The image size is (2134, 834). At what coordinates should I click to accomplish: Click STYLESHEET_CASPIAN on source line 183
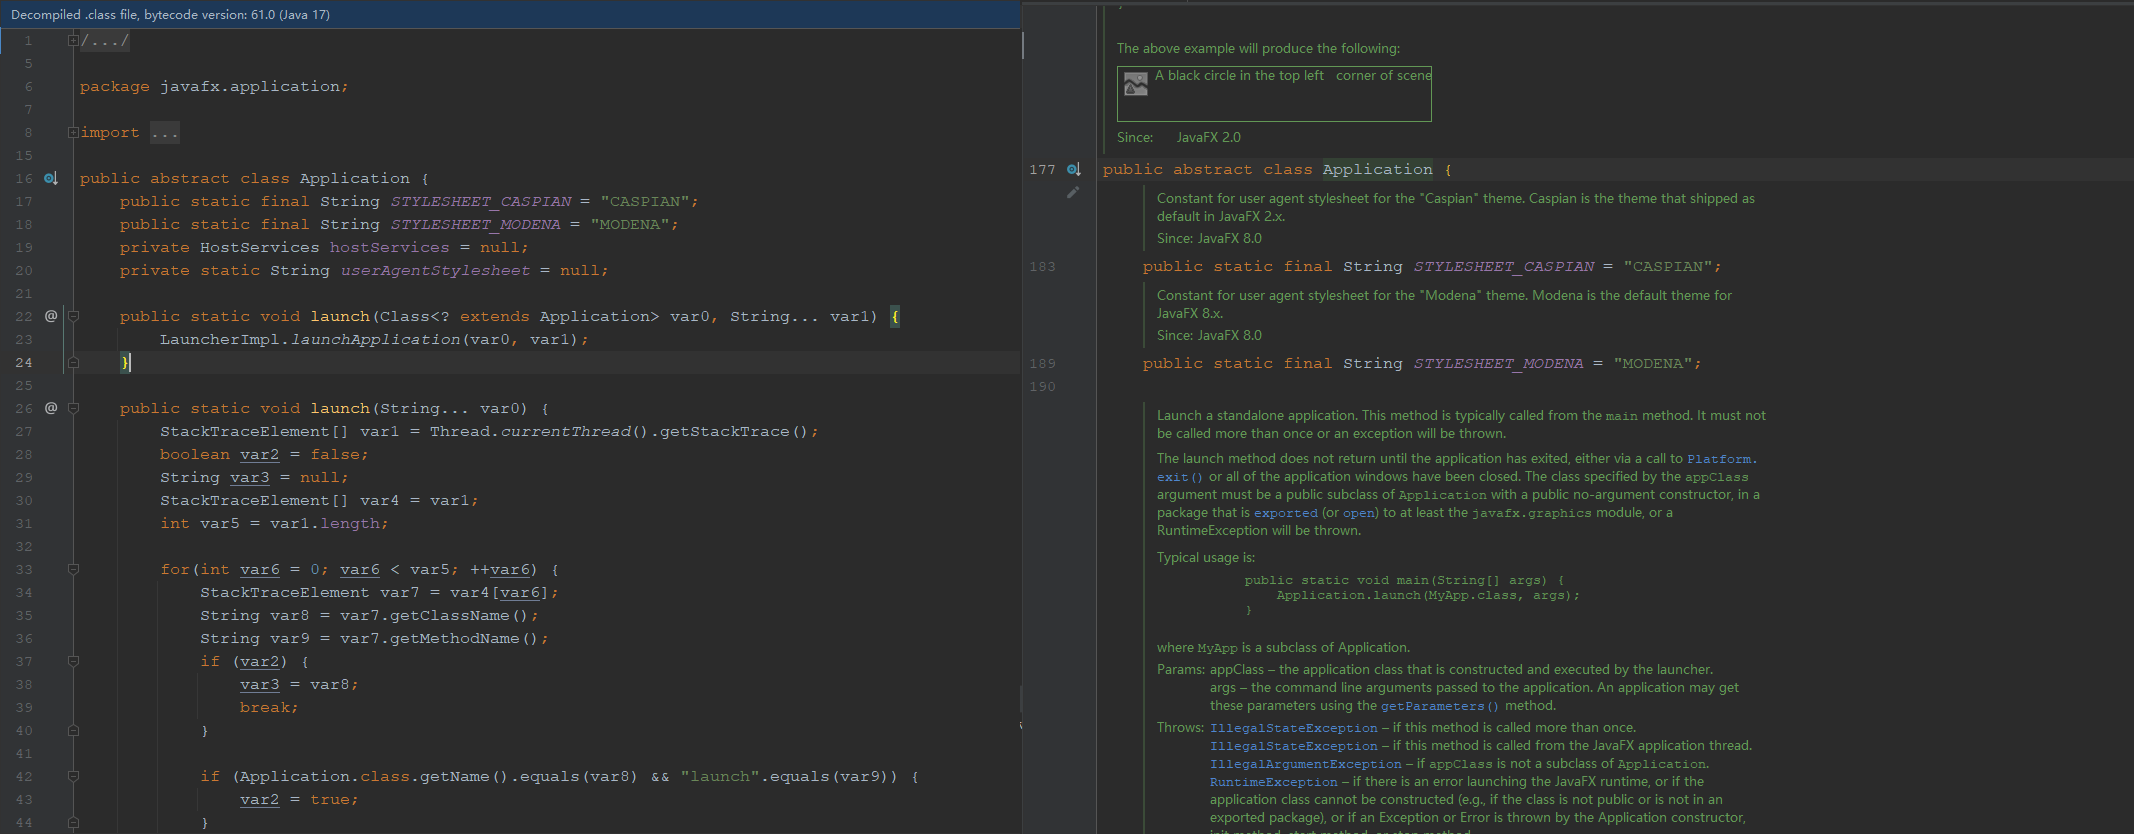1503,267
